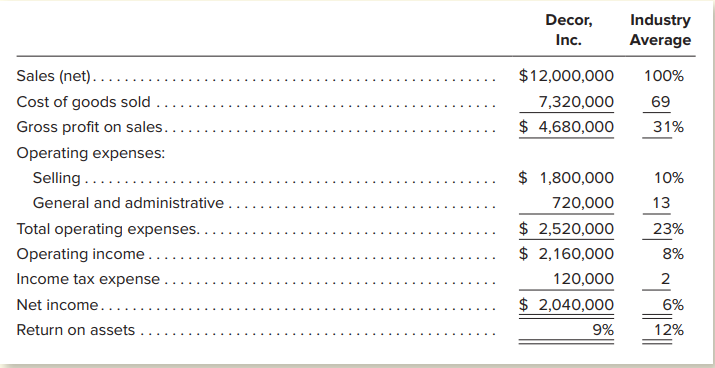
Task: Click the Operating expenses heading
Action: [91, 153]
